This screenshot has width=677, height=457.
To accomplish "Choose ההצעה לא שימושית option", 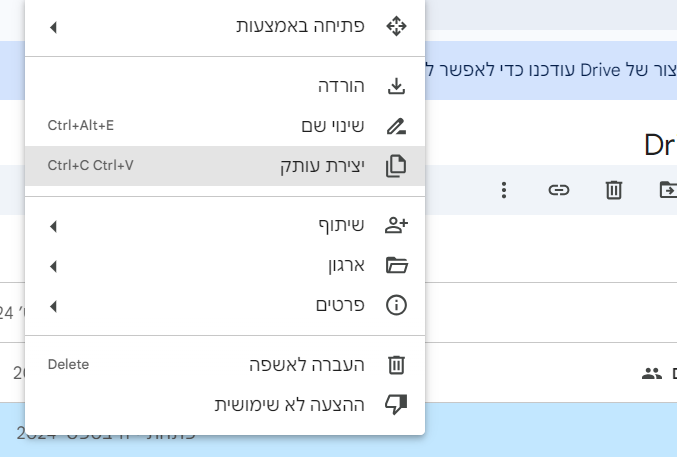I will (290, 405).
